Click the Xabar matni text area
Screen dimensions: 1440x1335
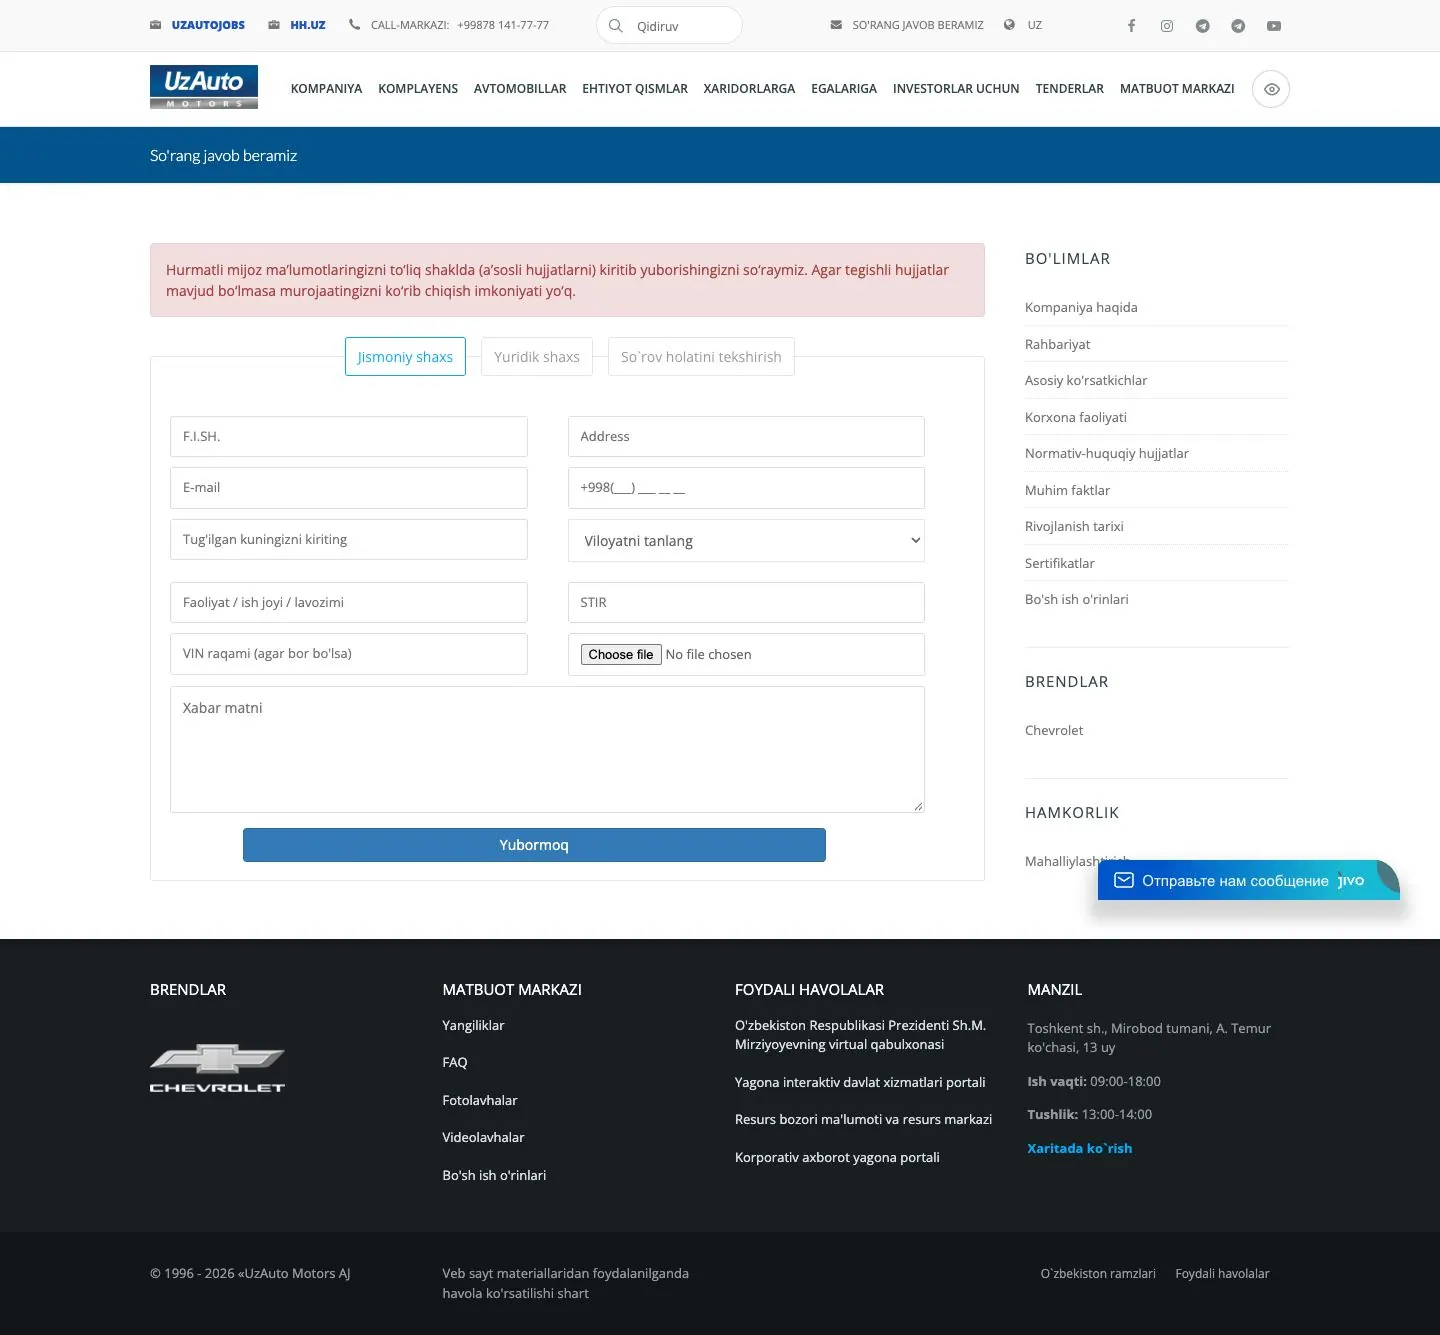[x=547, y=749]
